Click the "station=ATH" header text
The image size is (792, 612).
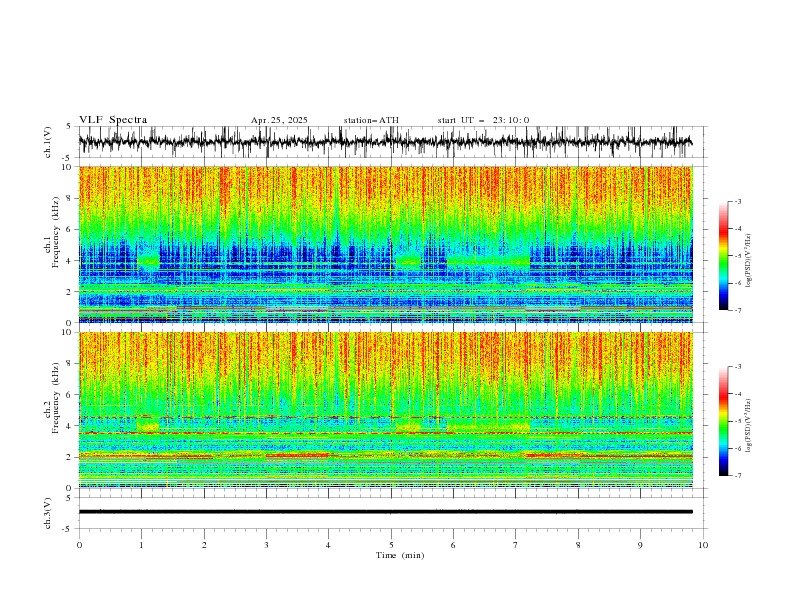[371, 120]
